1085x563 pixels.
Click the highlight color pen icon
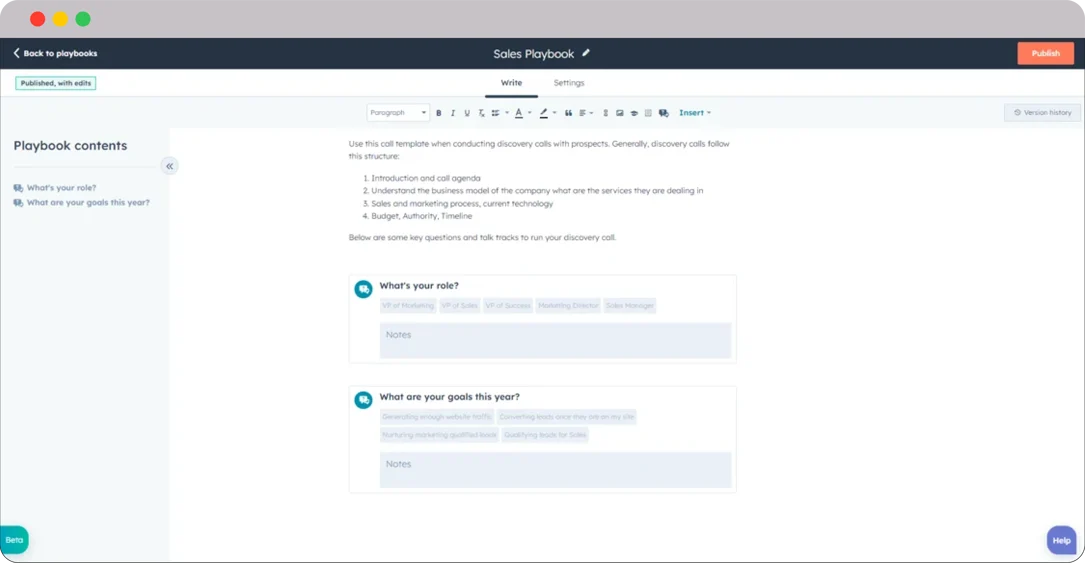544,113
